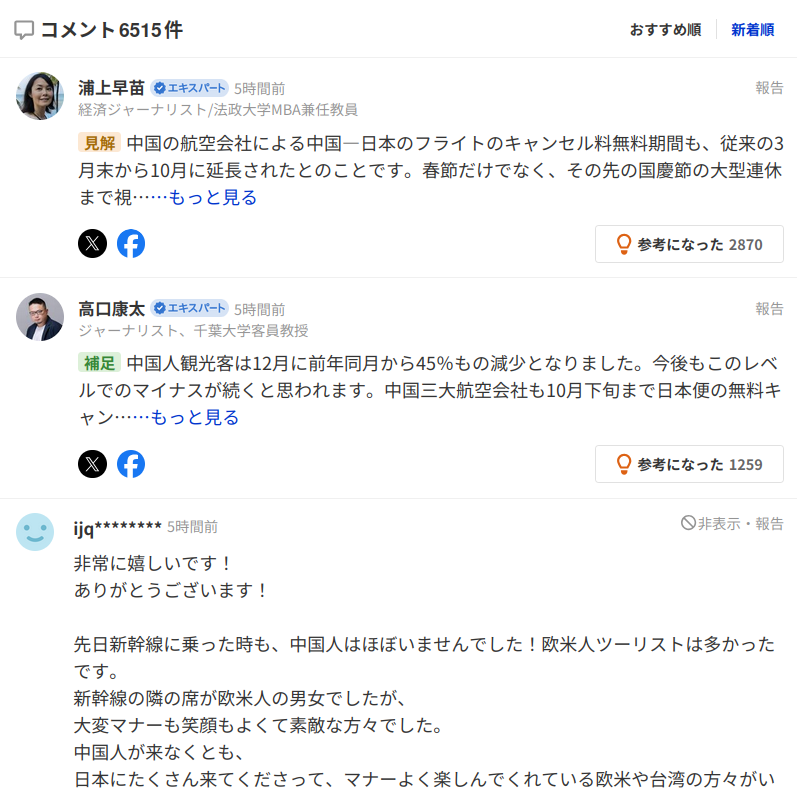
Task: Report 高口康太's comment via 報告
Action: (769, 309)
